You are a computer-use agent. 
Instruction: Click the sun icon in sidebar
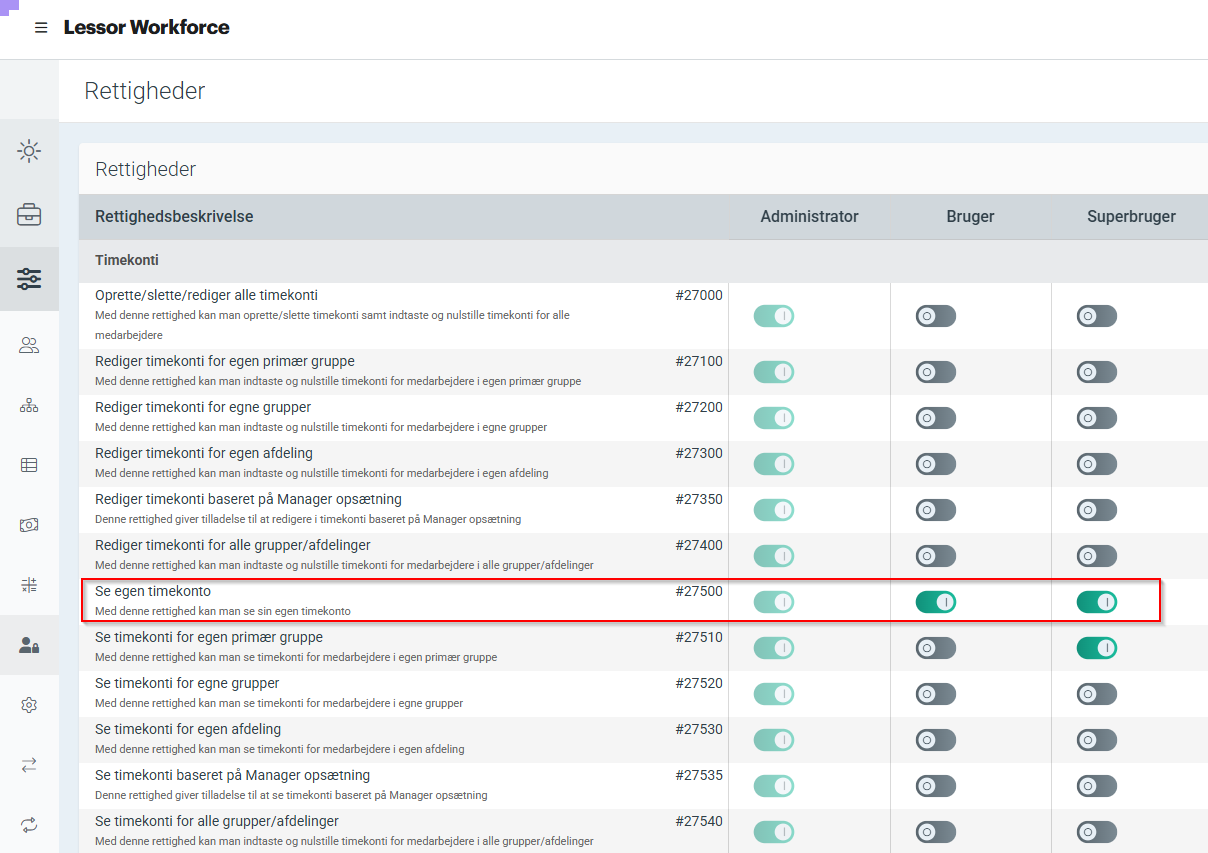pos(29,152)
